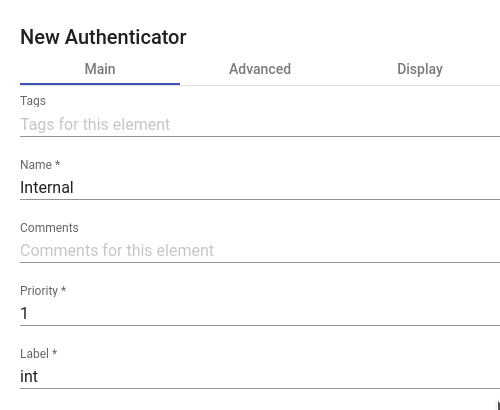Click the blue underline beneath the Main tab

100,84
